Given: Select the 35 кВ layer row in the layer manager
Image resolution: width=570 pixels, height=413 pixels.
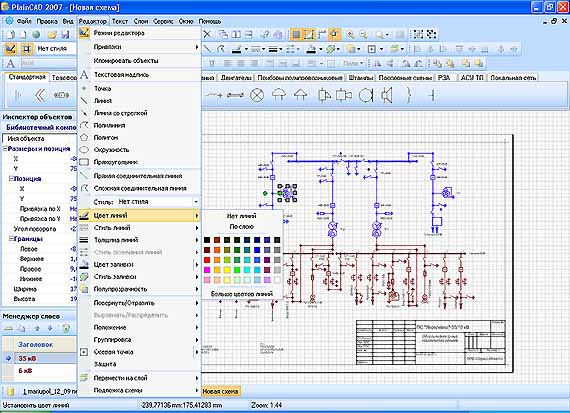Looking at the screenshot, I should 39,358.
